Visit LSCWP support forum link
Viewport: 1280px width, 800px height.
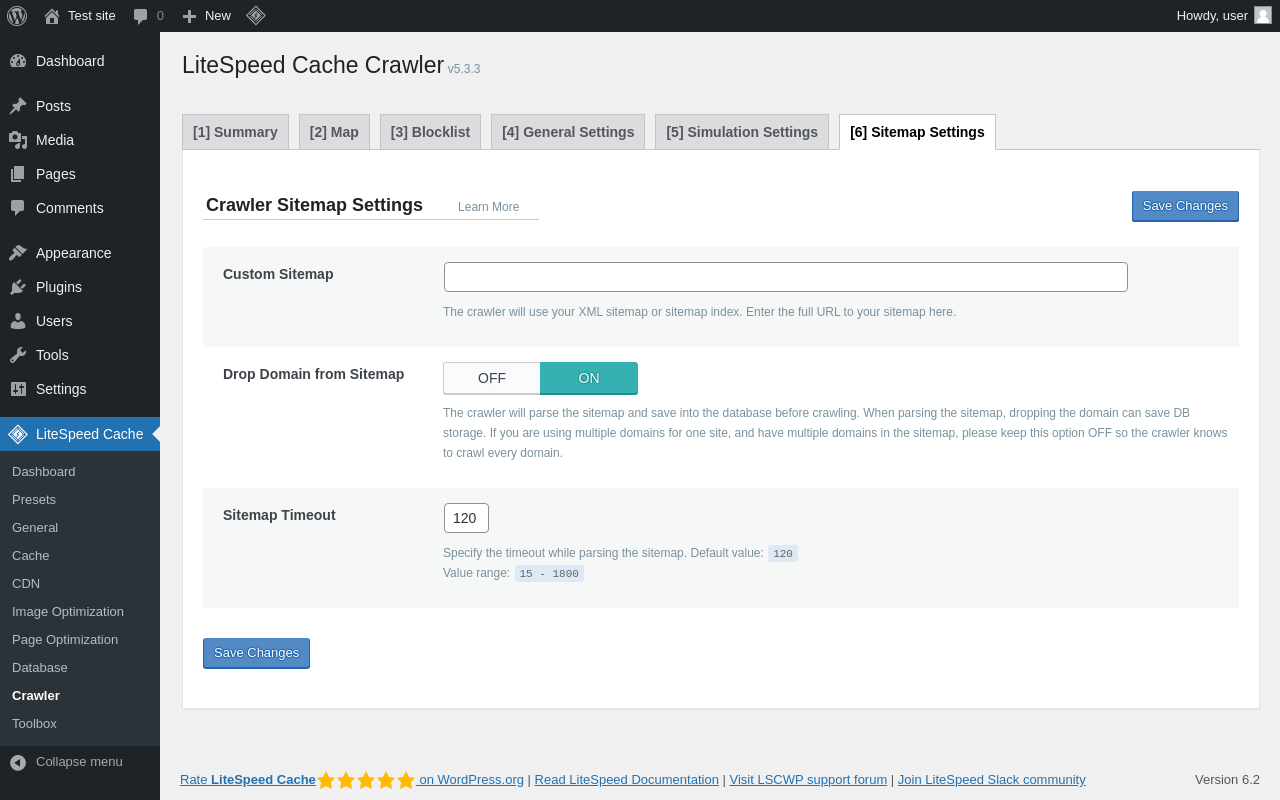(x=808, y=780)
